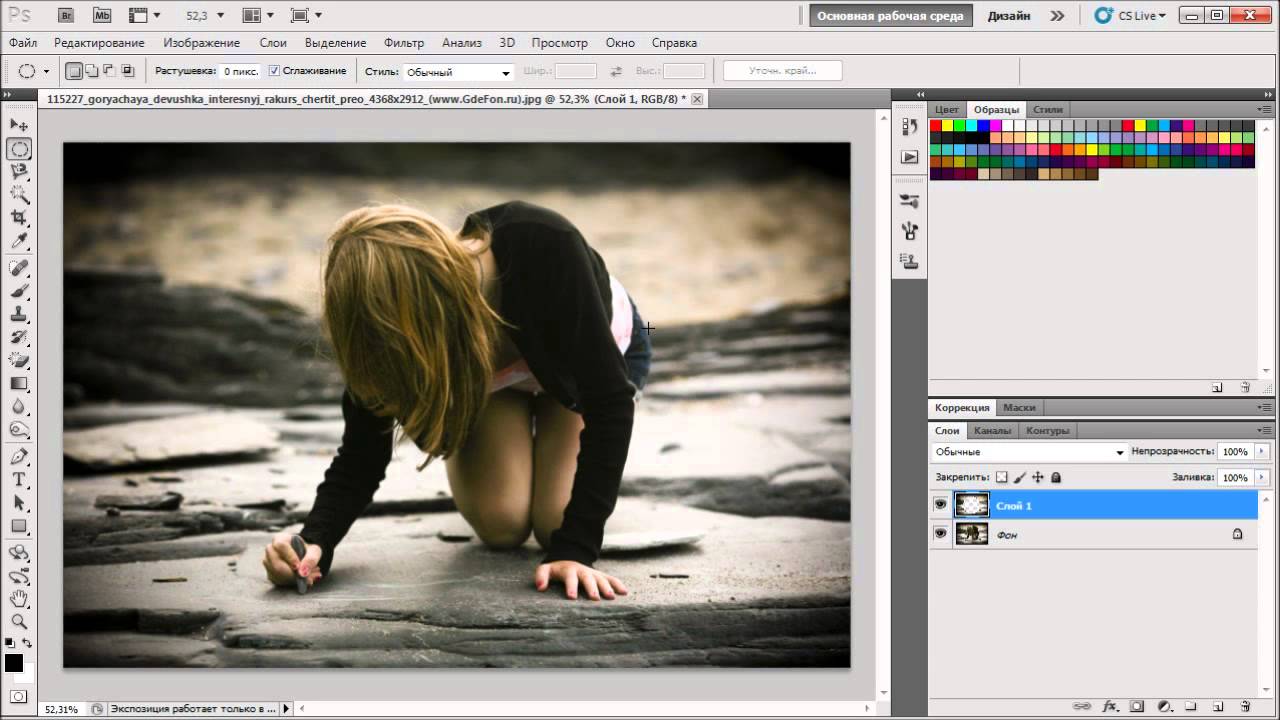Hide layer Слой 1 visibility eye
This screenshot has height=720, width=1280.
[x=940, y=505]
